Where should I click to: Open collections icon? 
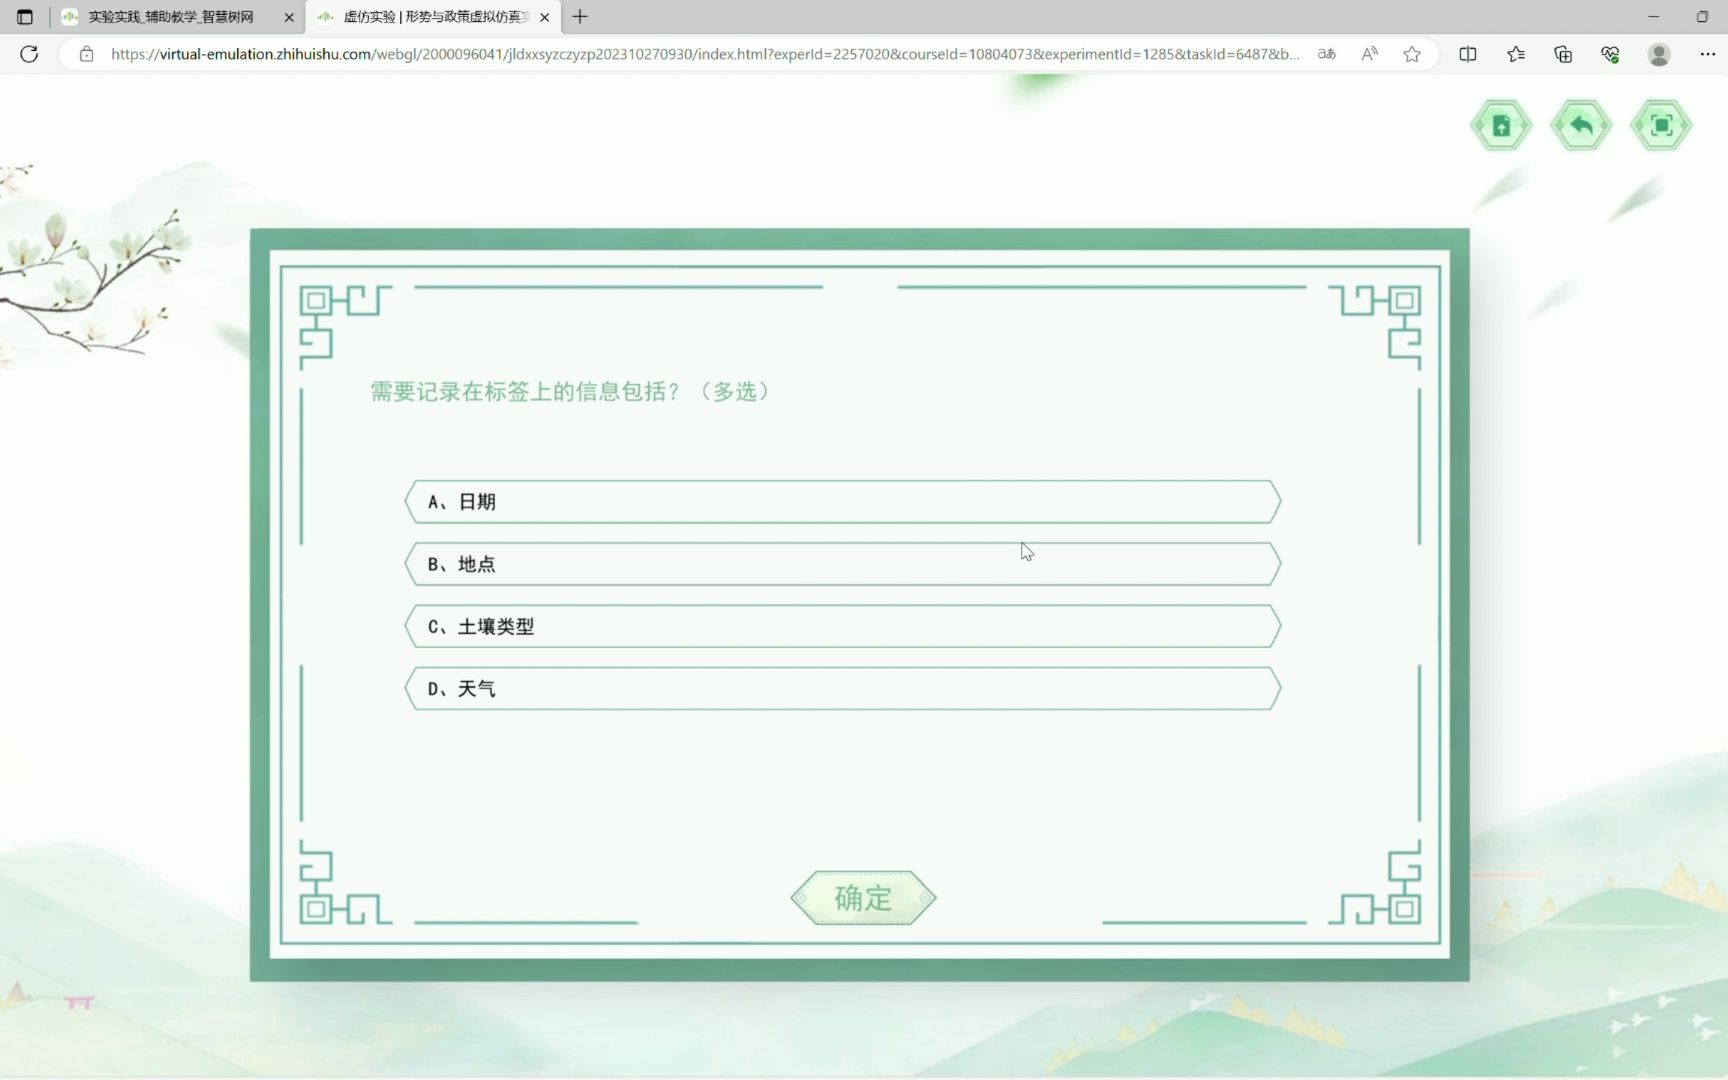tap(1563, 54)
